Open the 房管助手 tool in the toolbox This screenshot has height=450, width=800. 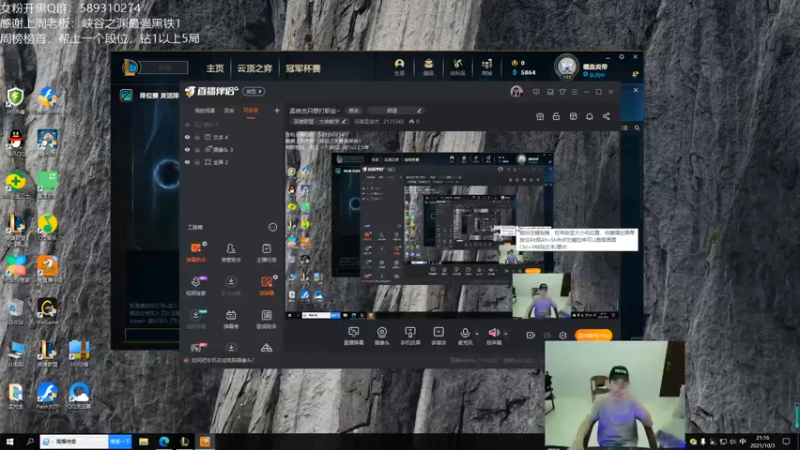(x=231, y=253)
